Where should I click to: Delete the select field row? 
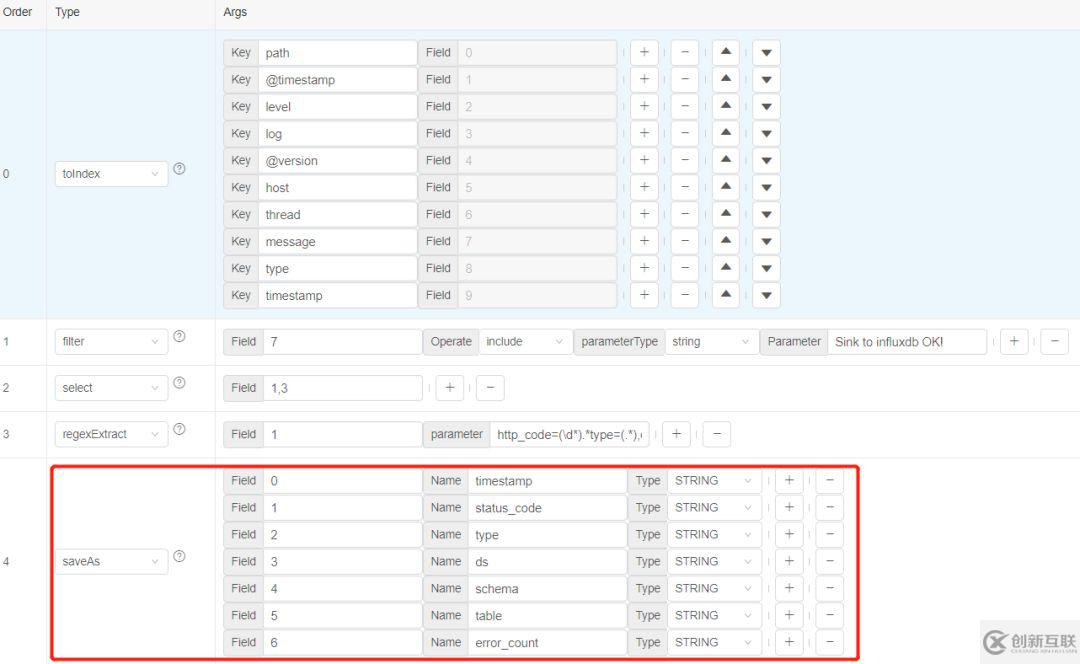coord(490,388)
